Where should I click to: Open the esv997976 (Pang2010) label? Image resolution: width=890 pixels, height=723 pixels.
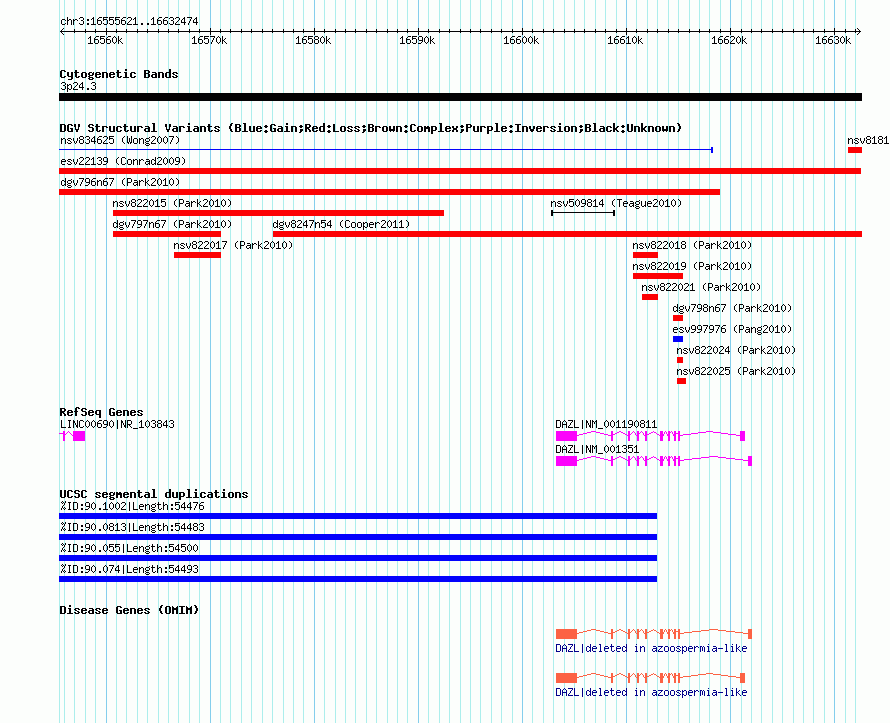pyautogui.click(x=732, y=329)
